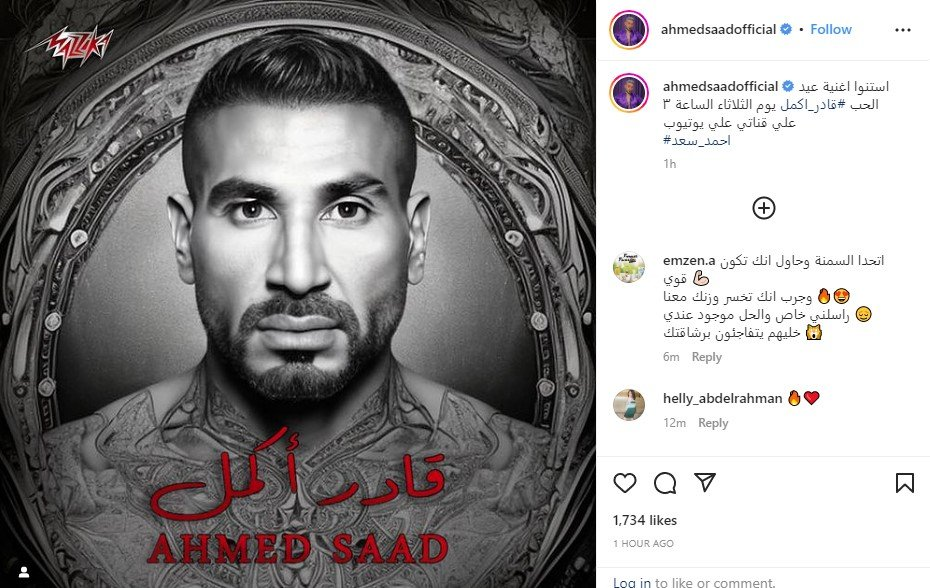Open helly_abdelrahman profile avatar
Image resolution: width=930 pixels, height=588 pixels.
coord(629,405)
